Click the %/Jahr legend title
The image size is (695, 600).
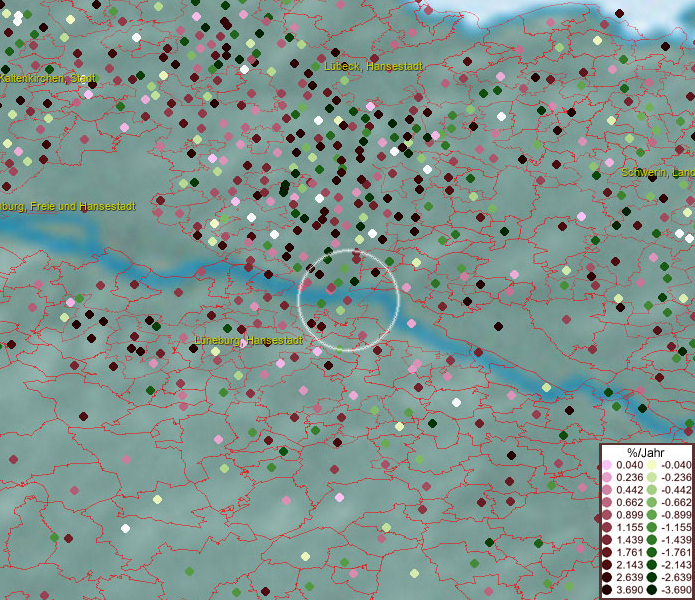[646, 452]
